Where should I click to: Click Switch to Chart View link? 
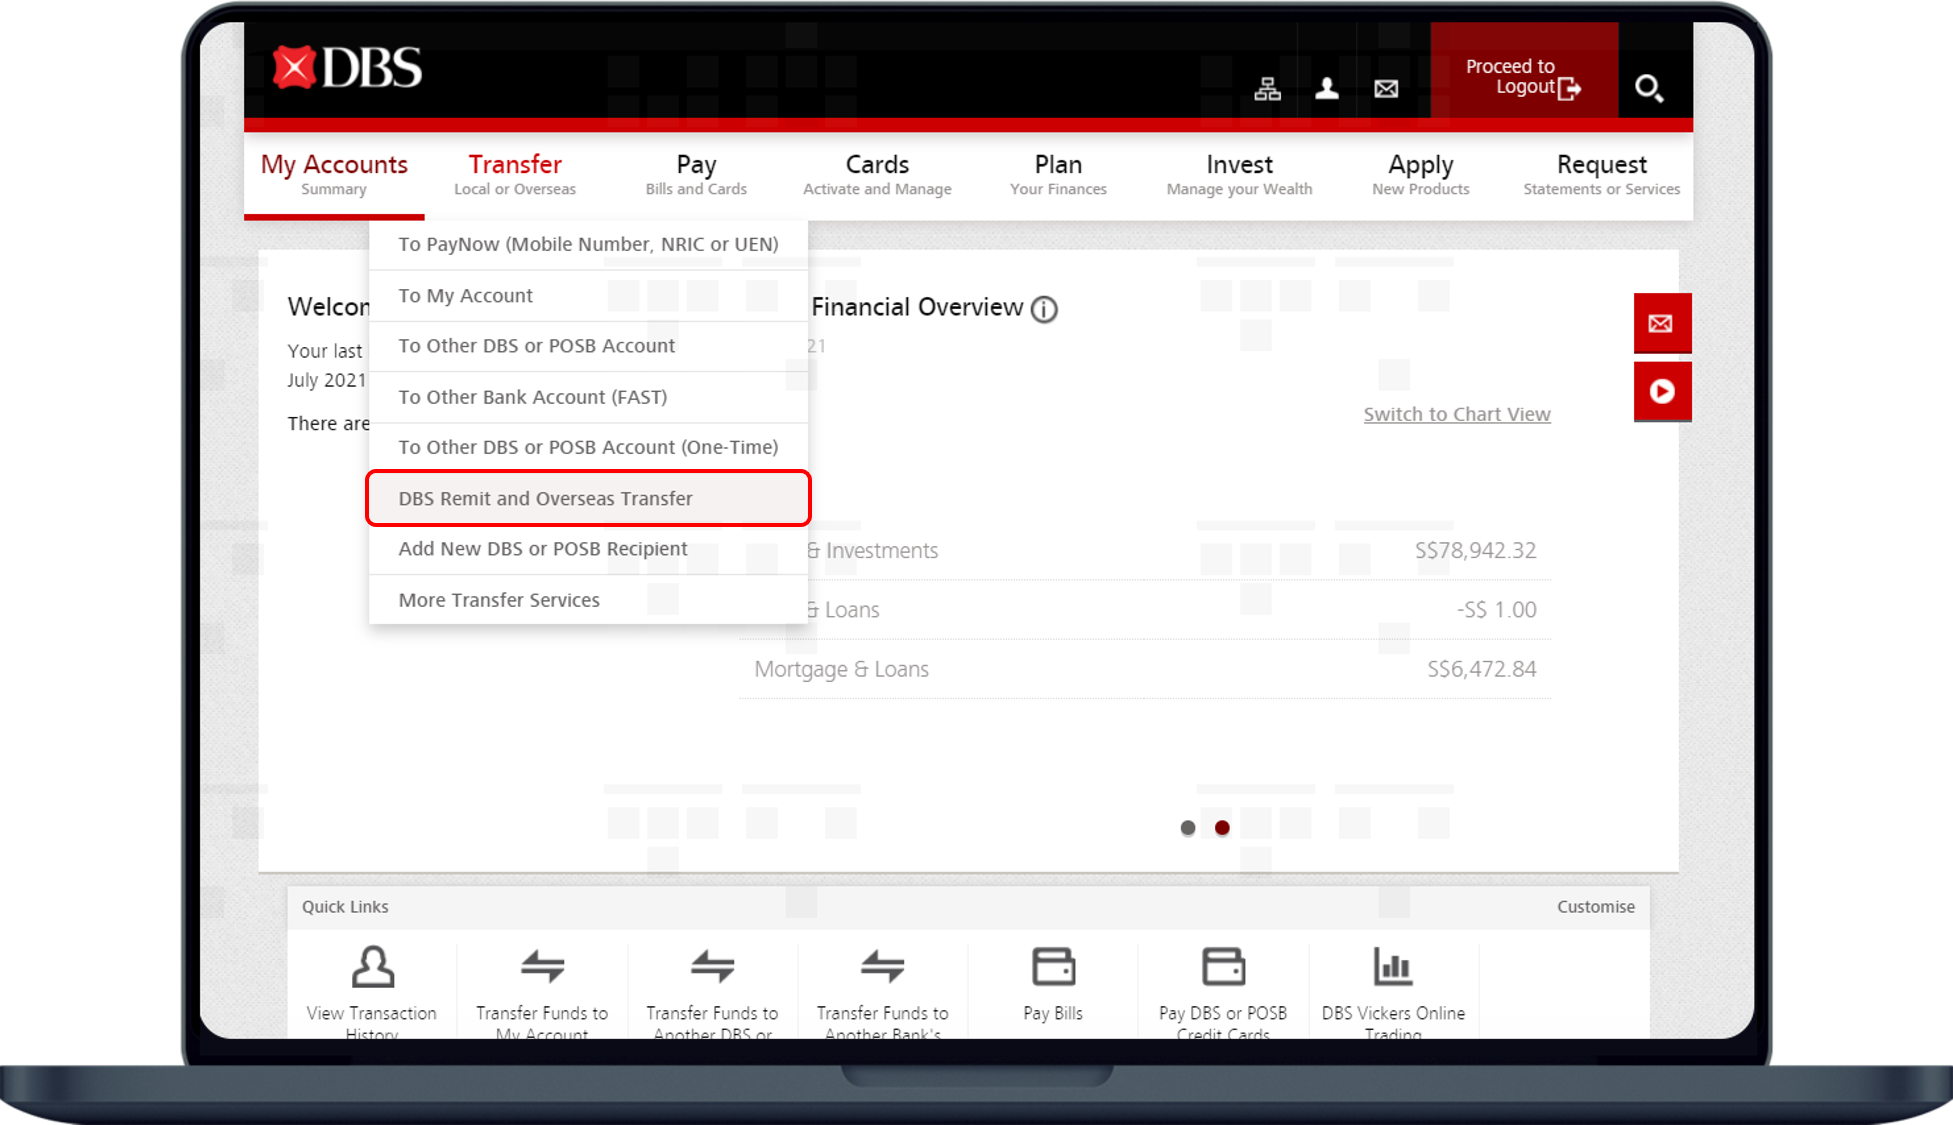pos(1457,414)
